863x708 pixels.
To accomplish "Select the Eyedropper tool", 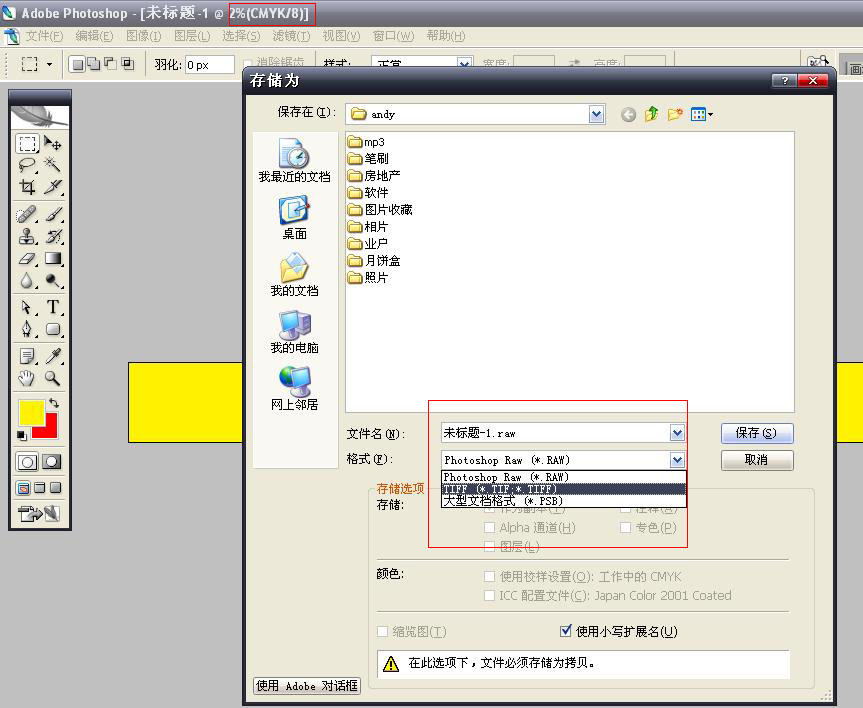I will [53, 356].
